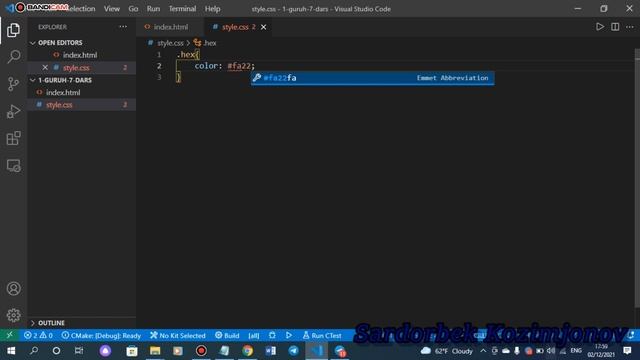Open editor More Actions ellipsis
Screen dimensions: 640x360
coord(630,27)
